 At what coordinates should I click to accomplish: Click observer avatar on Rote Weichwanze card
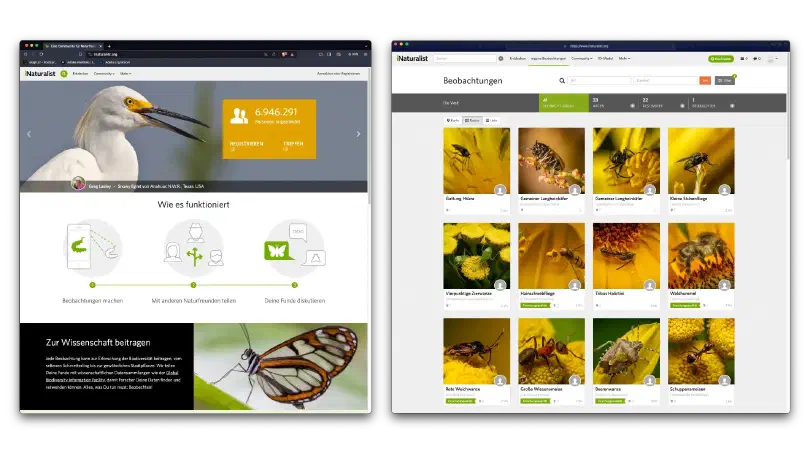pyautogui.click(x=500, y=381)
